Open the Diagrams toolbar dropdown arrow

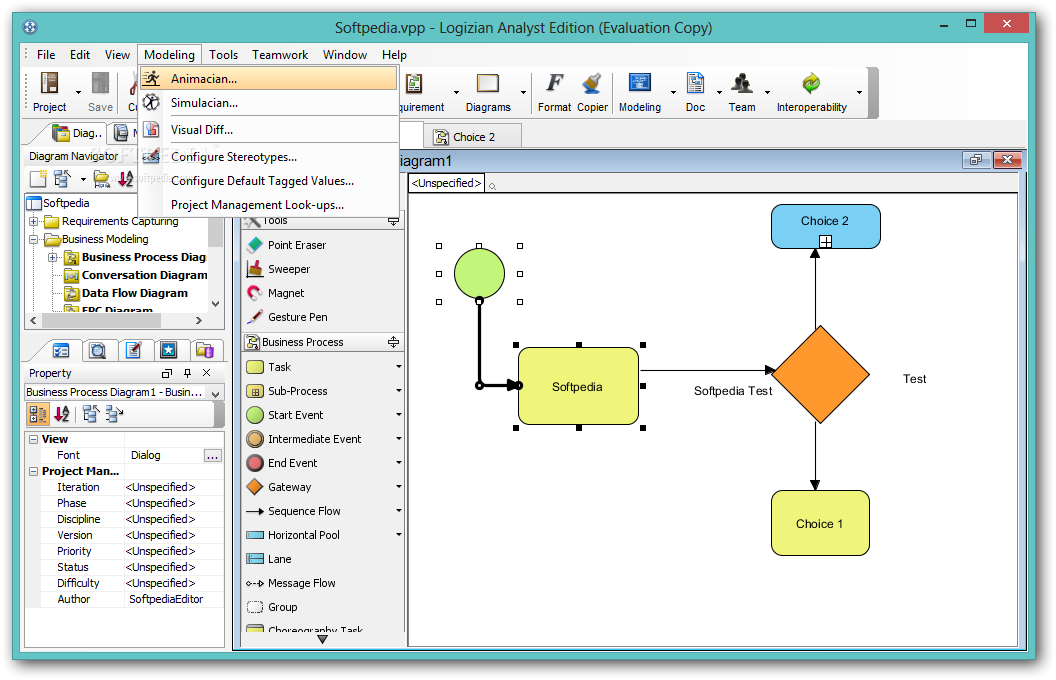click(x=523, y=92)
